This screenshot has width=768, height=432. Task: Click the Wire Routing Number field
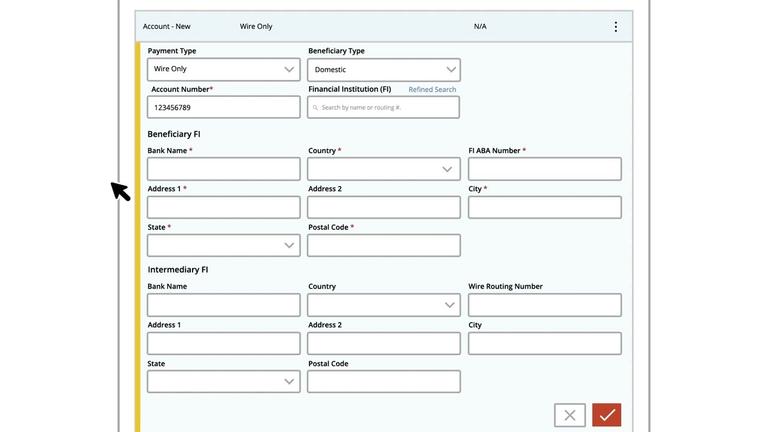pos(544,305)
